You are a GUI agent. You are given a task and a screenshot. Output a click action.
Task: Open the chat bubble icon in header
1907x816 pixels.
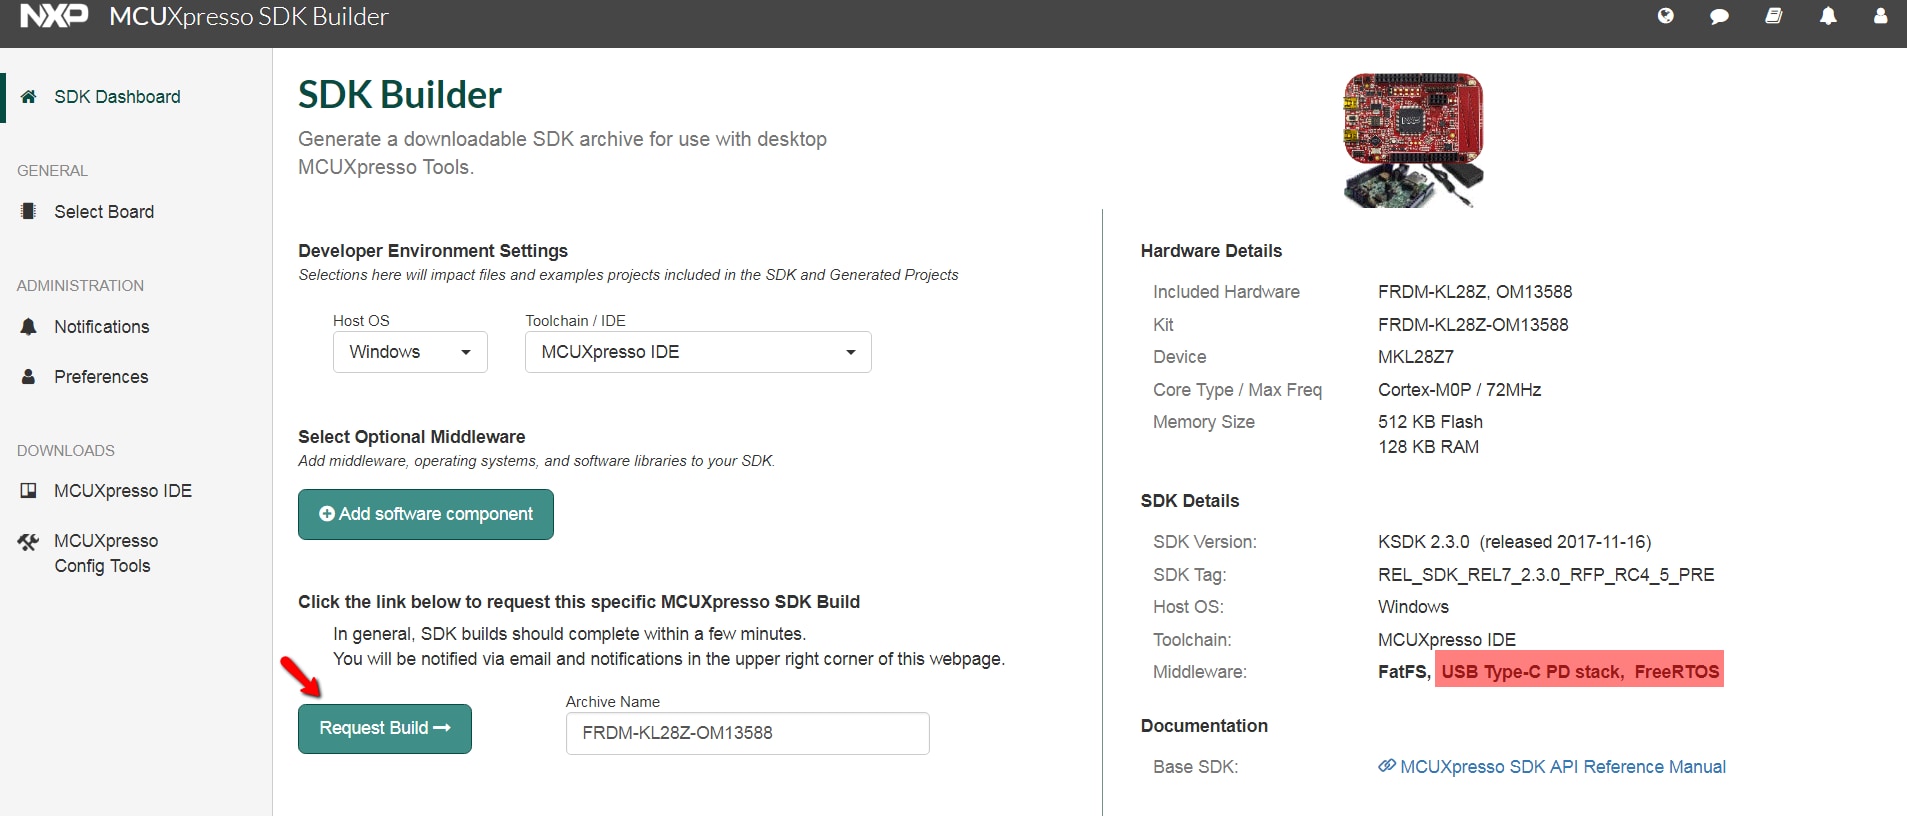(x=1719, y=16)
